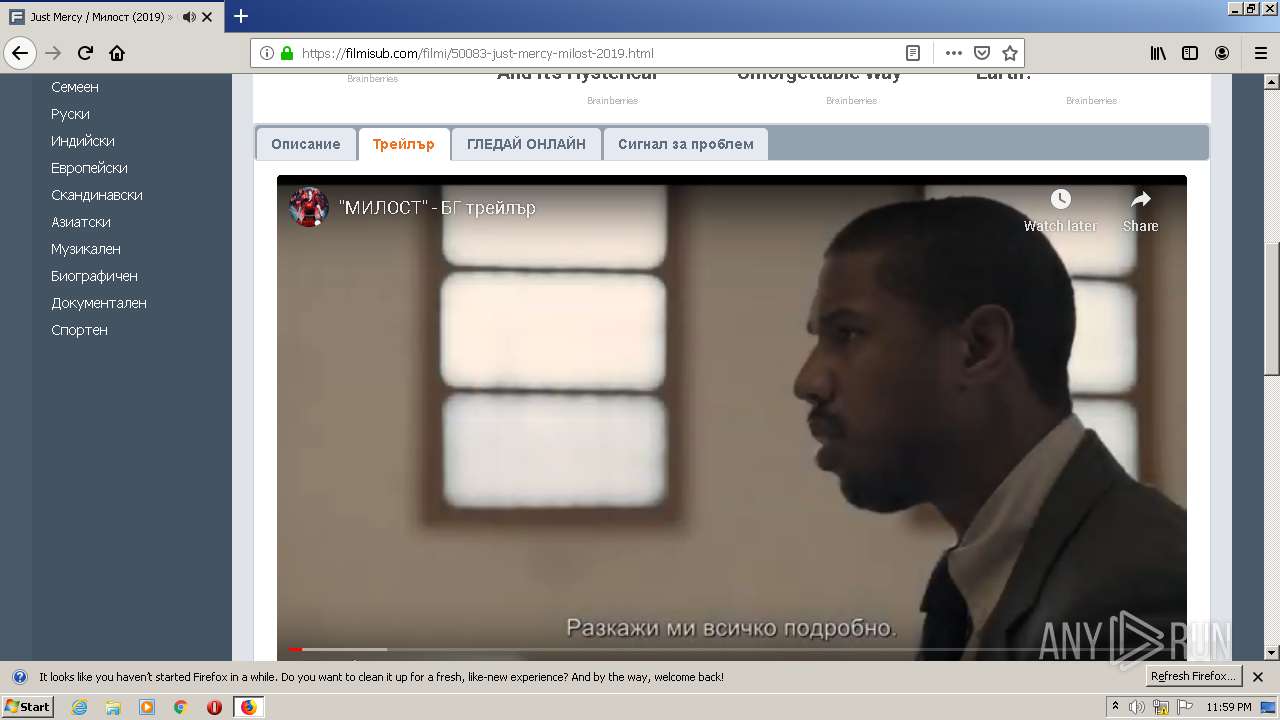Open Firefox account menu
The width and height of the screenshot is (1280, 720).
click(x=1222, y=53)
